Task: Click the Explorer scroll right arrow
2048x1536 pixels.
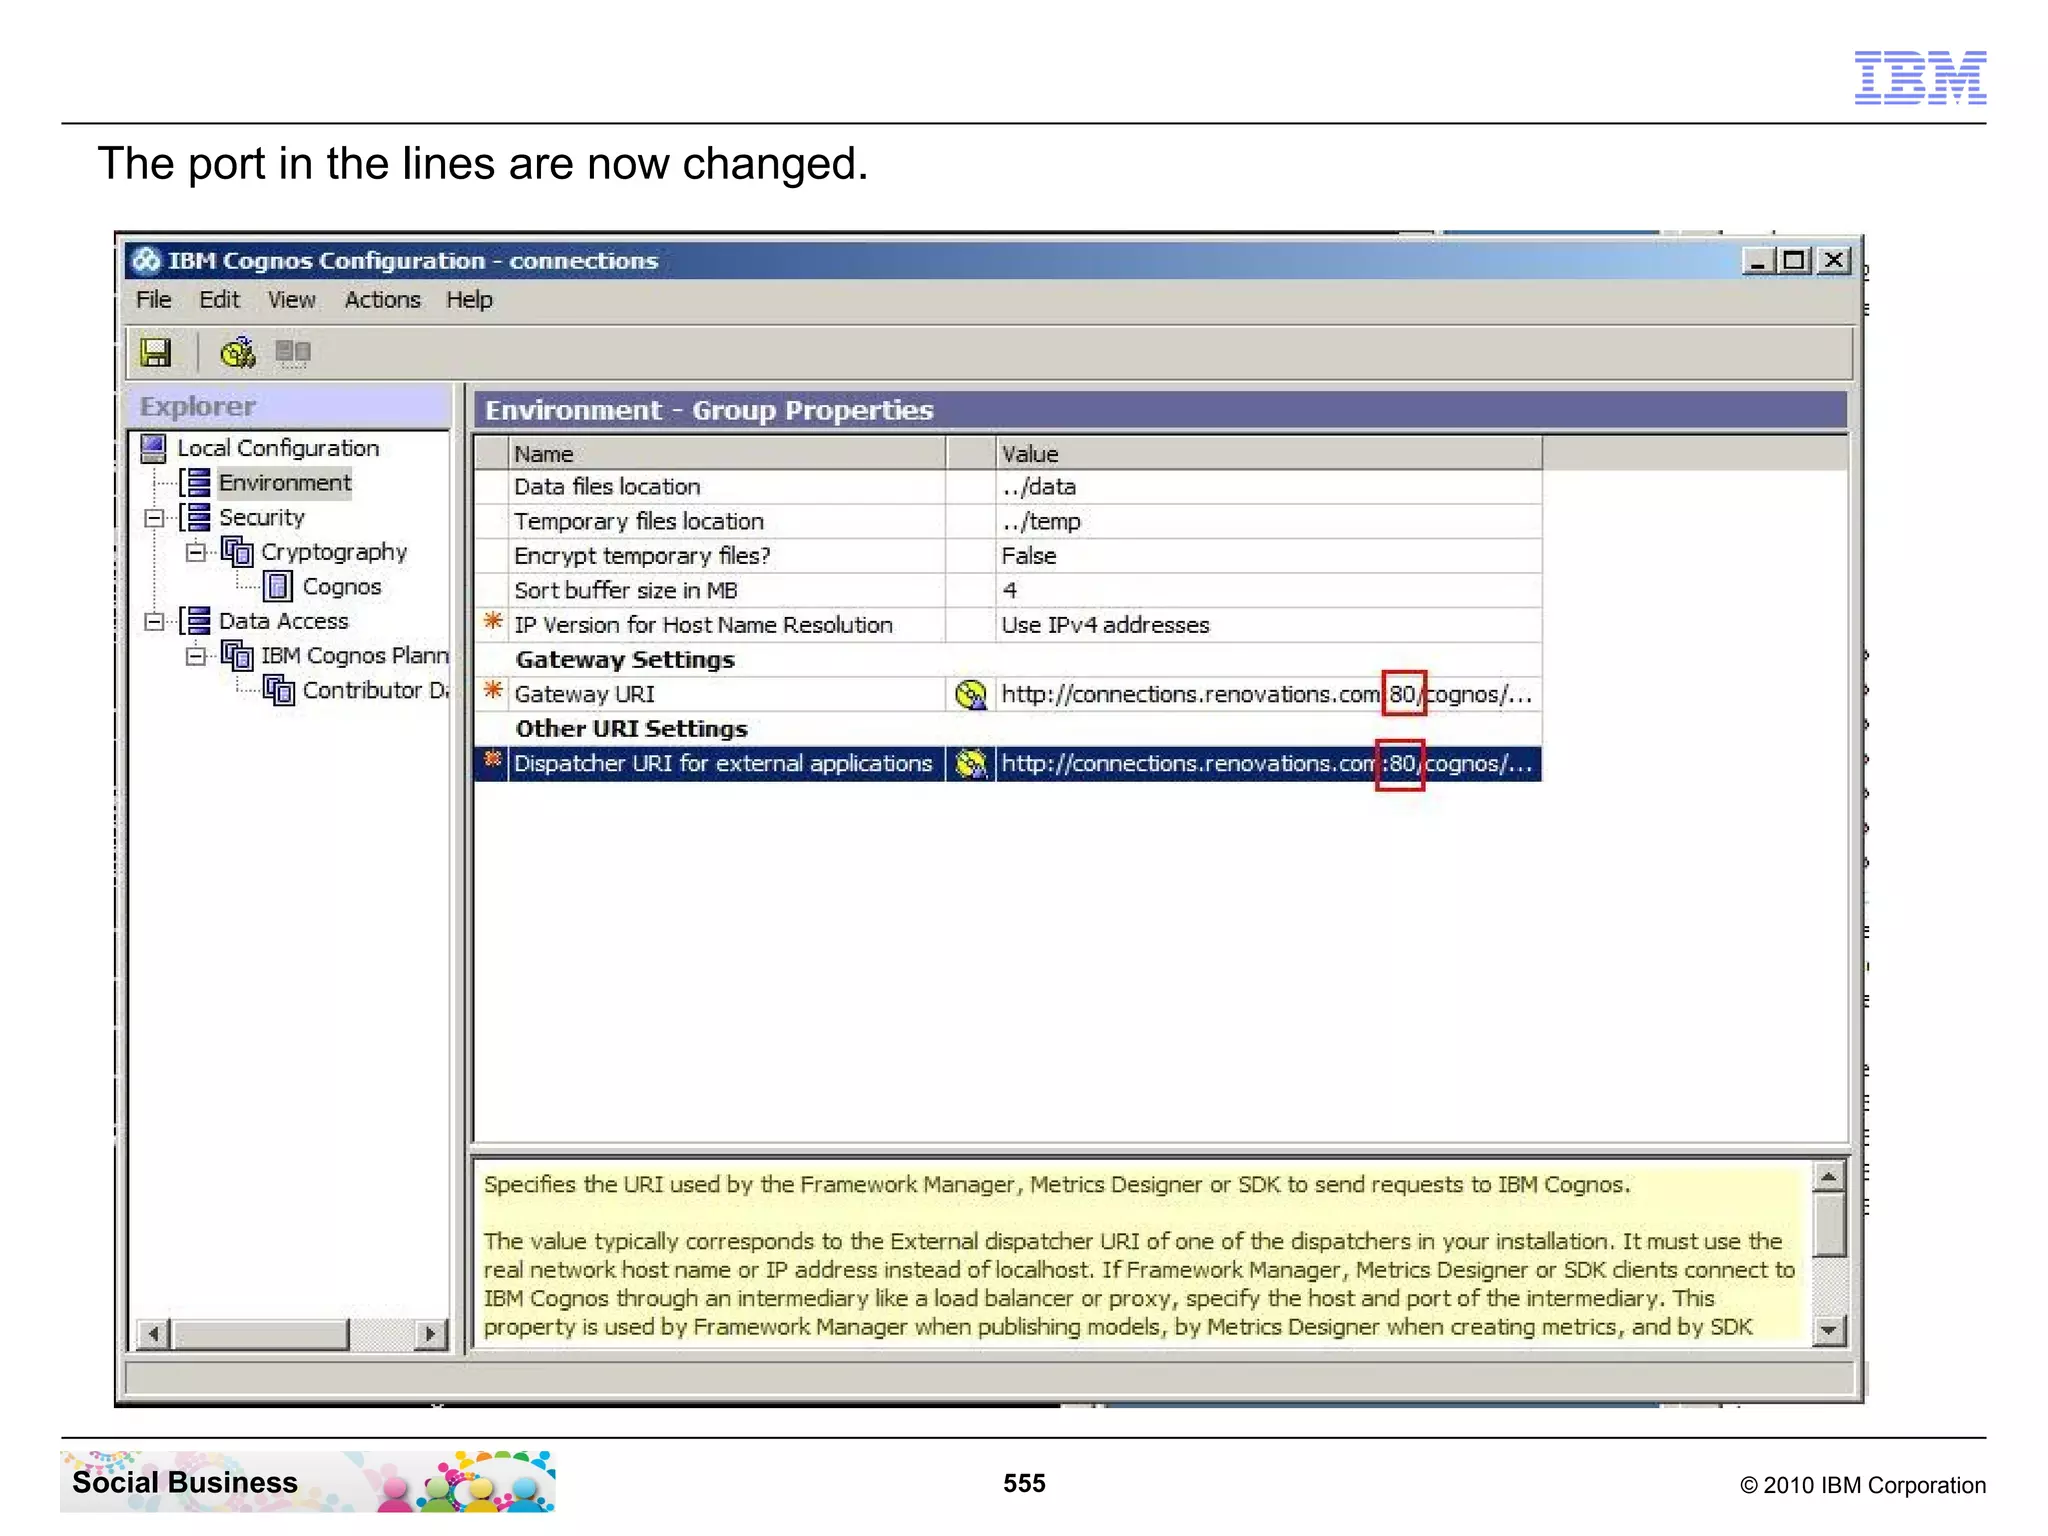Action: (430, 1333)
